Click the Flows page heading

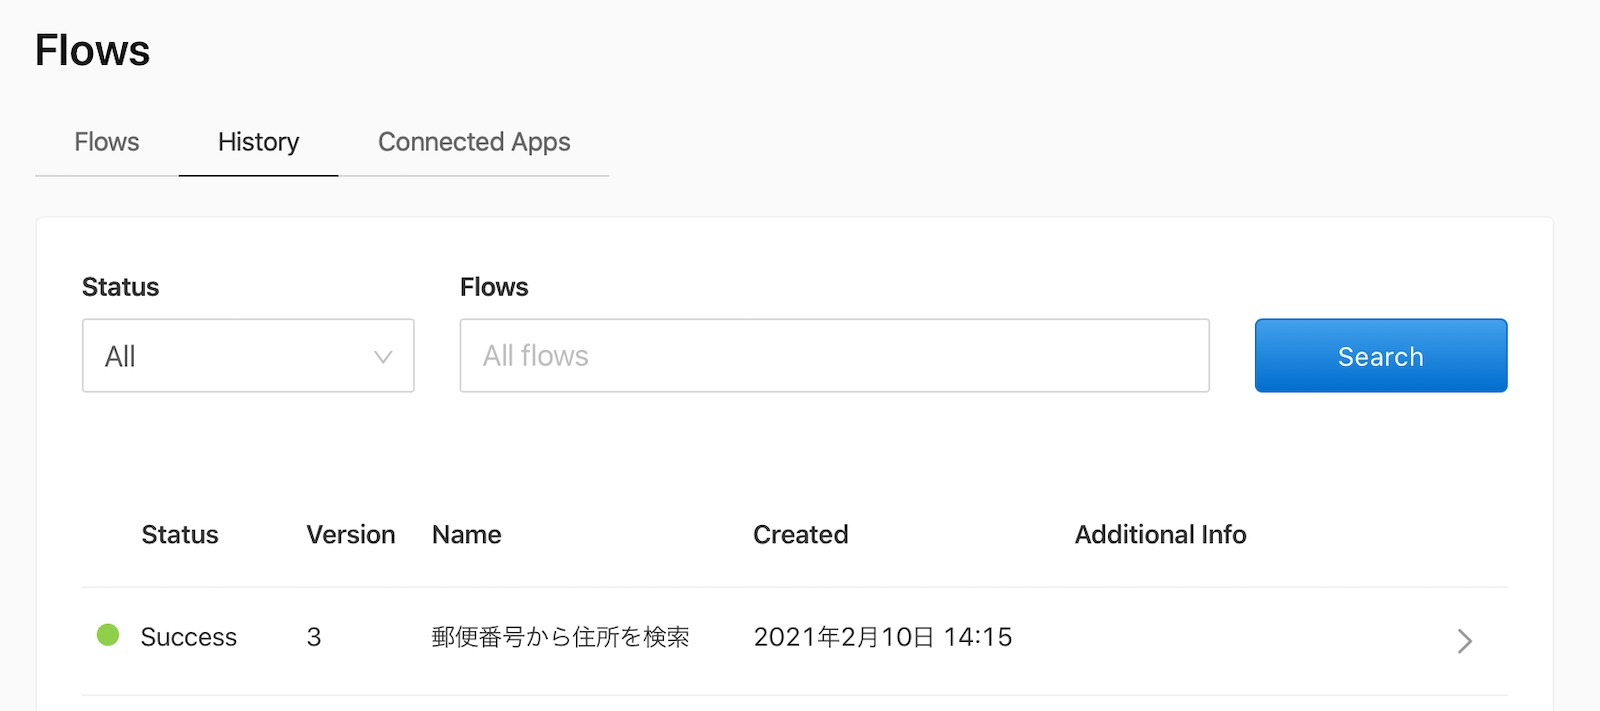coord(92,49)
